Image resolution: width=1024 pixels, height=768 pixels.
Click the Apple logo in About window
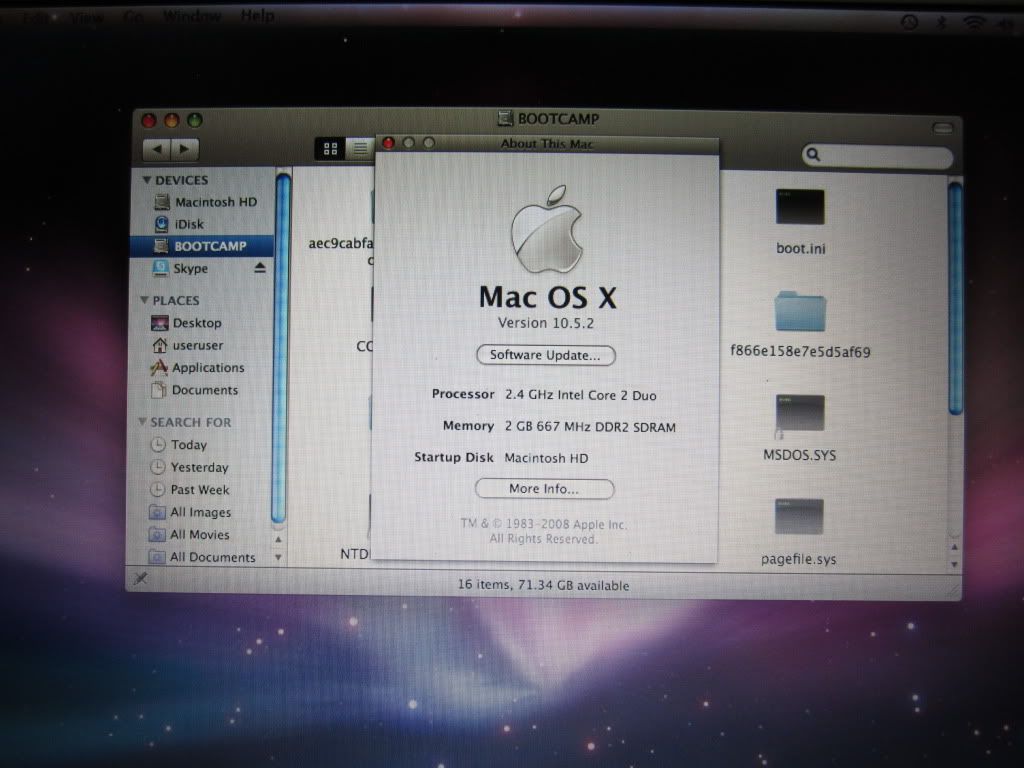(x=547, y=229)
